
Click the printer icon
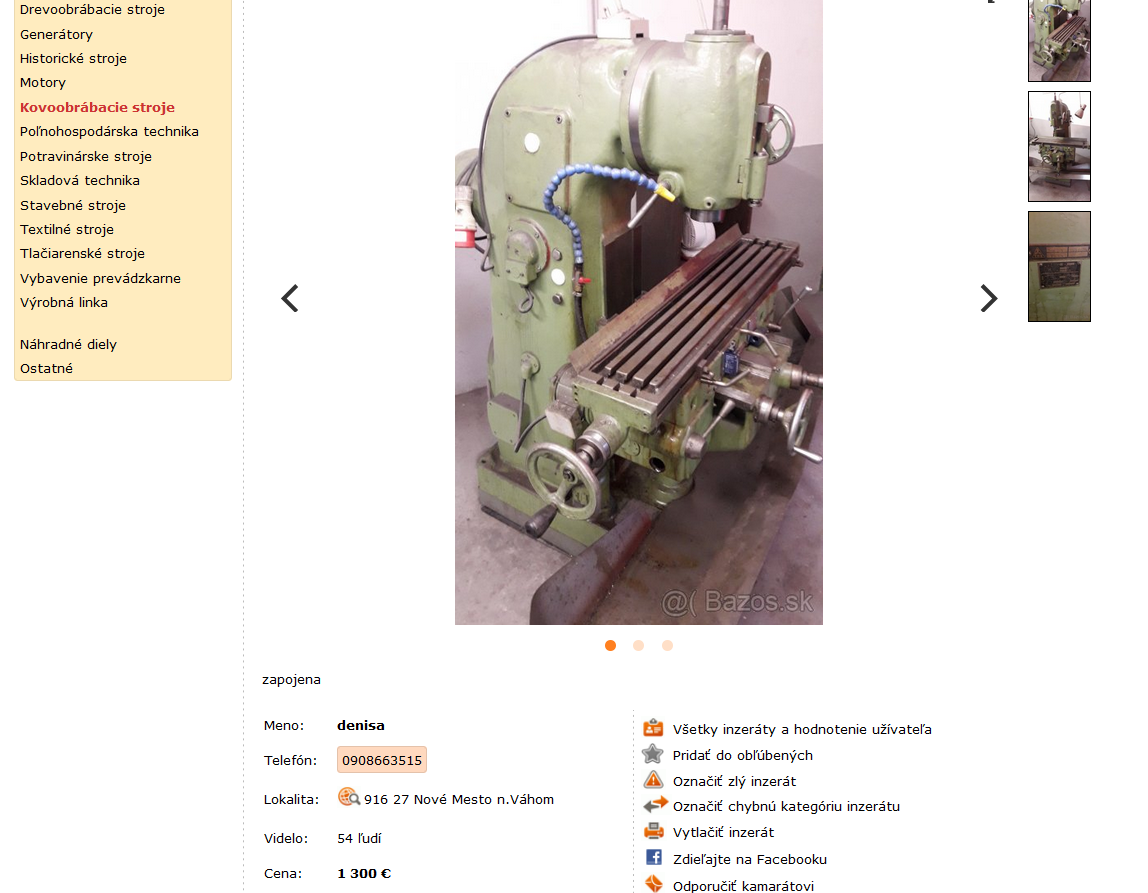click(x=653, y=832)
